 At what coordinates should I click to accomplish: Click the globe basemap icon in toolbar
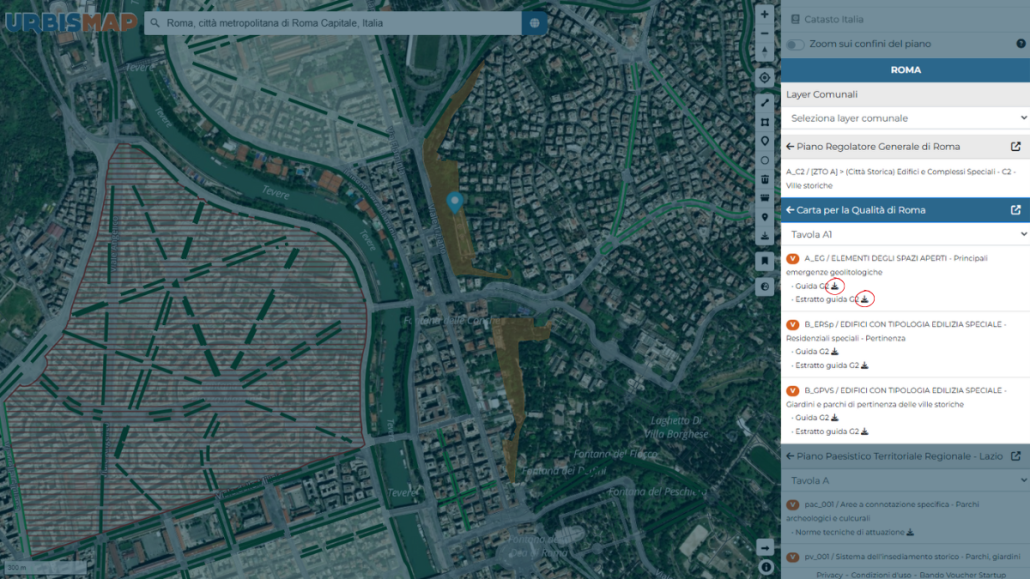pyautogui.click(x=765, y=287)
